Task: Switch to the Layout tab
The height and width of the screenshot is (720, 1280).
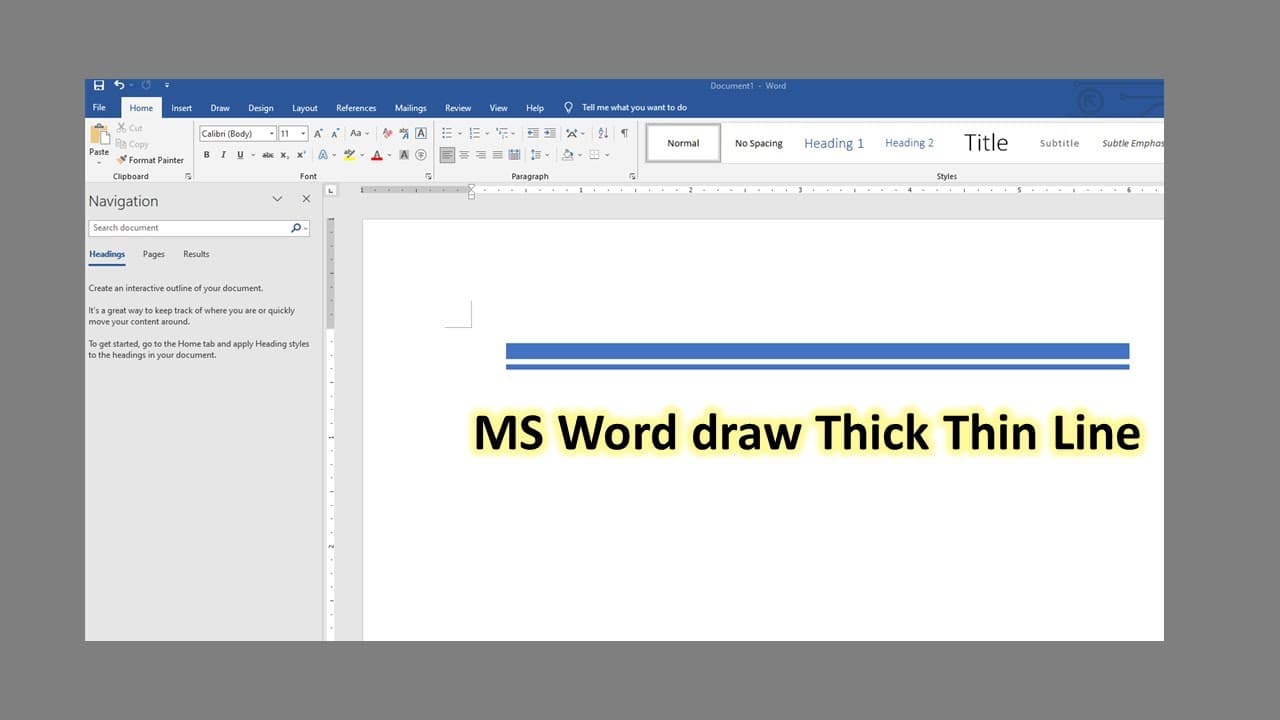Action: tap(305, 108)
